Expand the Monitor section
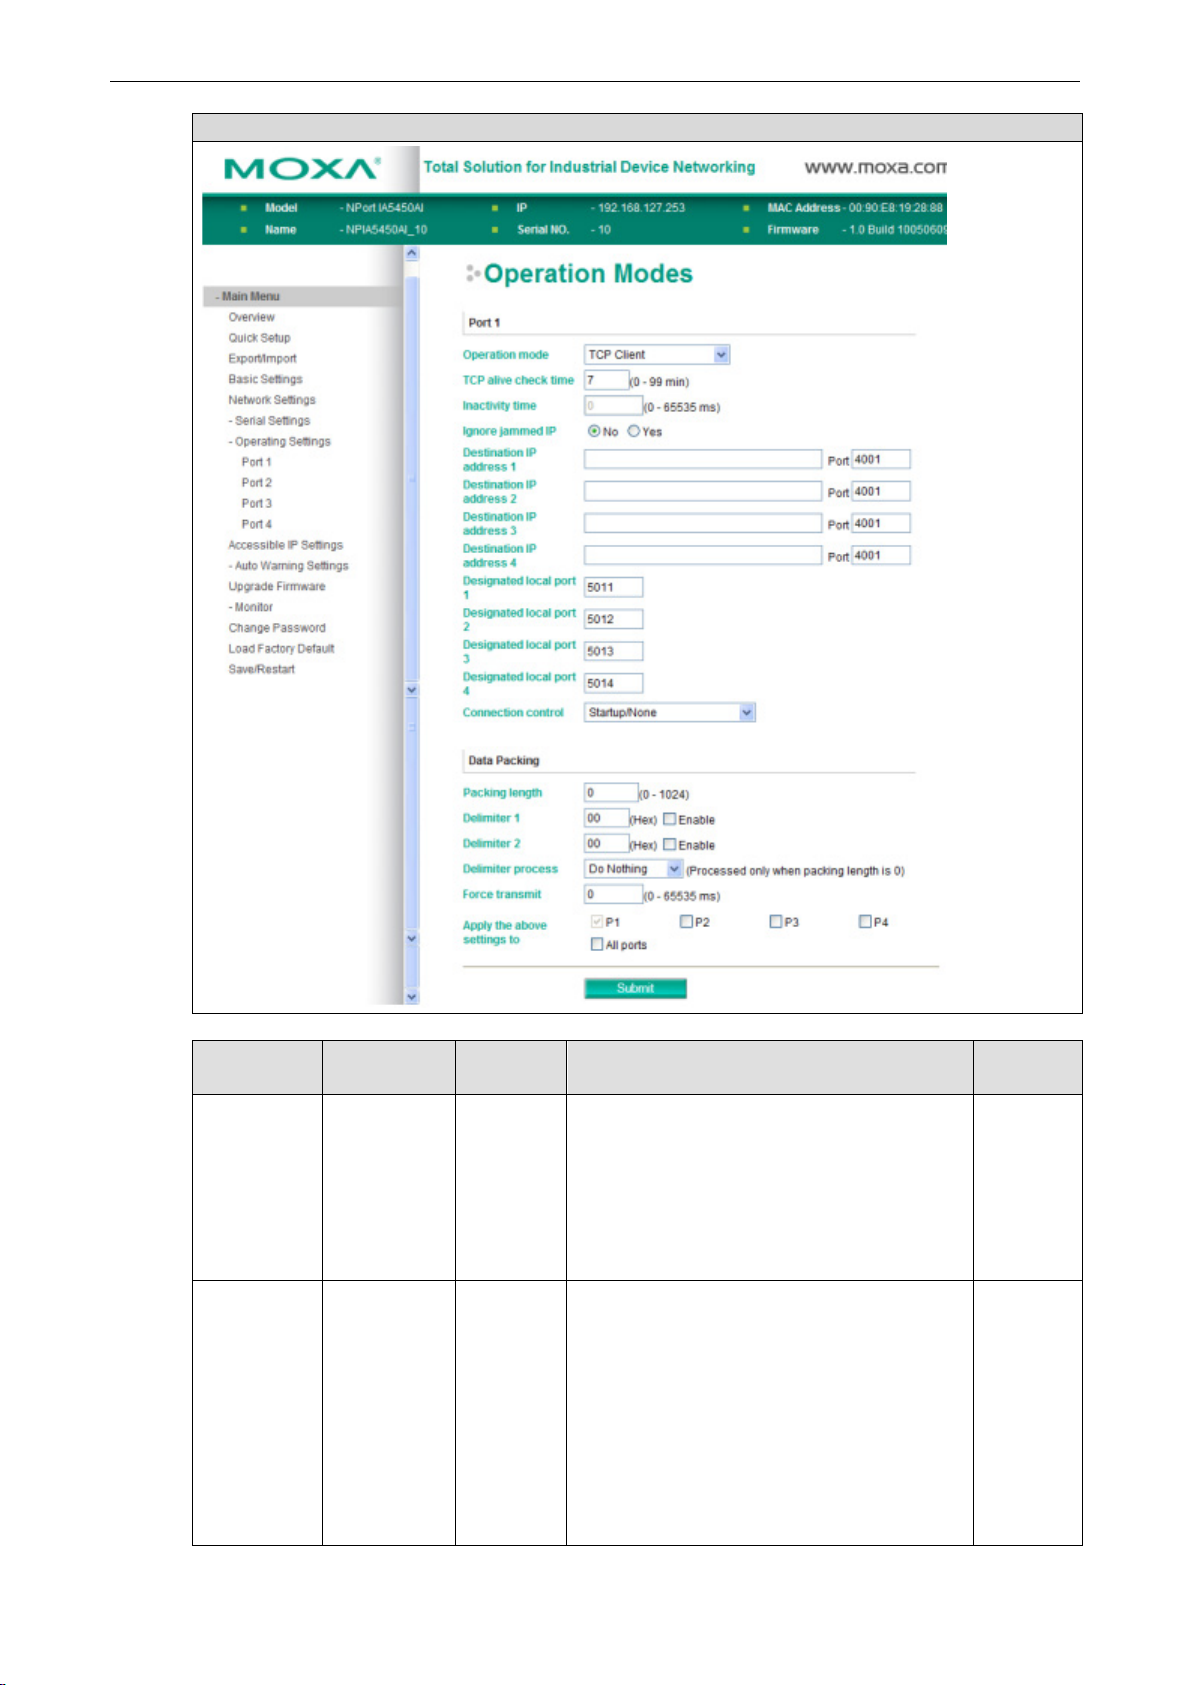This screenshot has width=1192, height=1685. click(251, 607)
